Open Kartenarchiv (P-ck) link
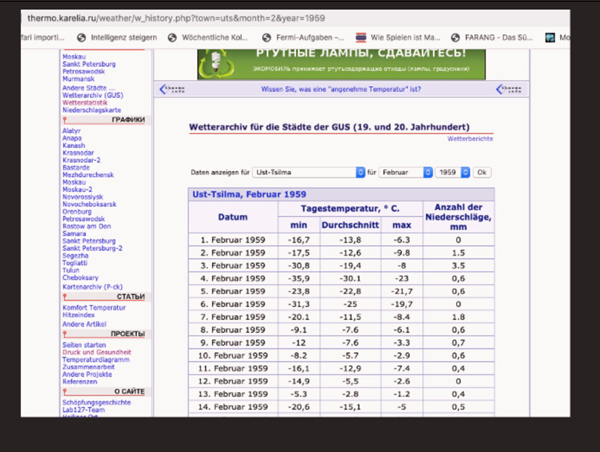 [92, 287]
